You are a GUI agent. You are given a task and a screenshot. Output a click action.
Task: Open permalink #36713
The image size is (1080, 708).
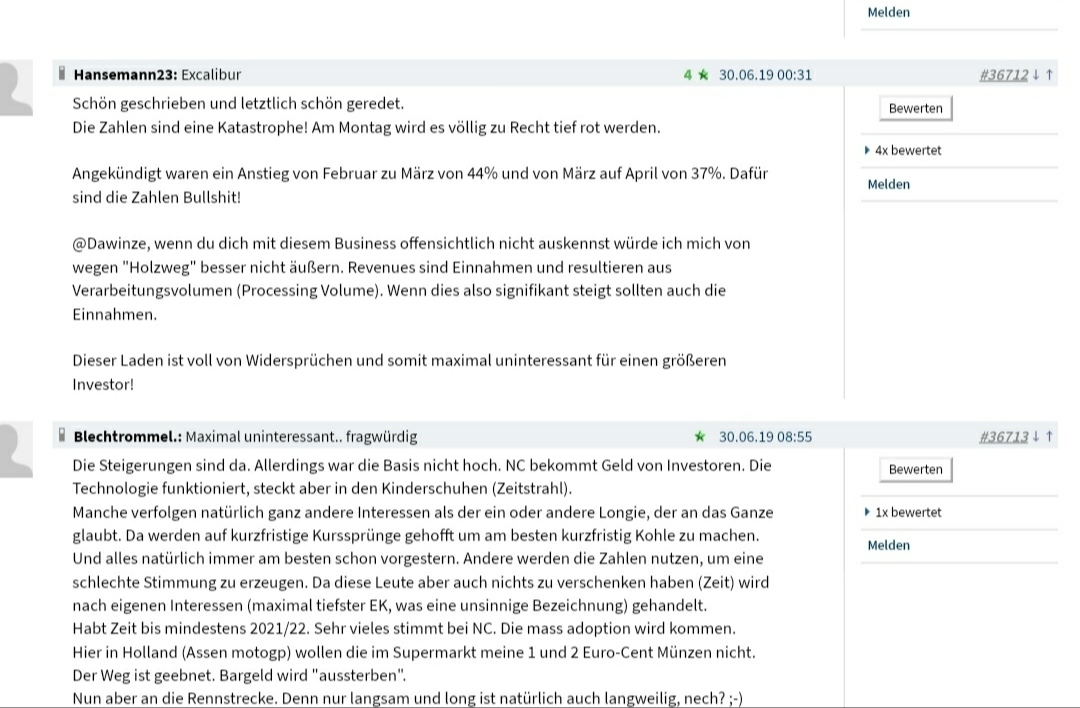(x=1002, y=436)
